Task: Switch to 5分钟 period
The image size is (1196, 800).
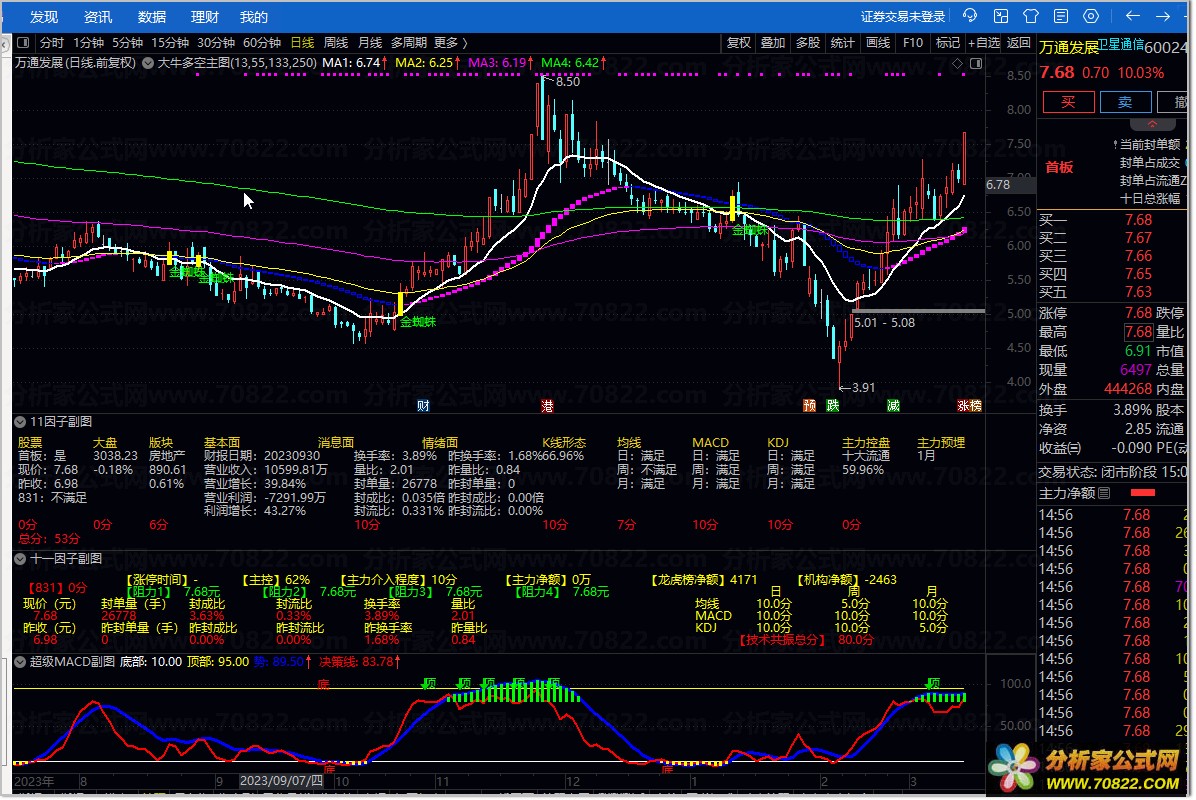Action: pyautogui.click(x=127, y=43)
